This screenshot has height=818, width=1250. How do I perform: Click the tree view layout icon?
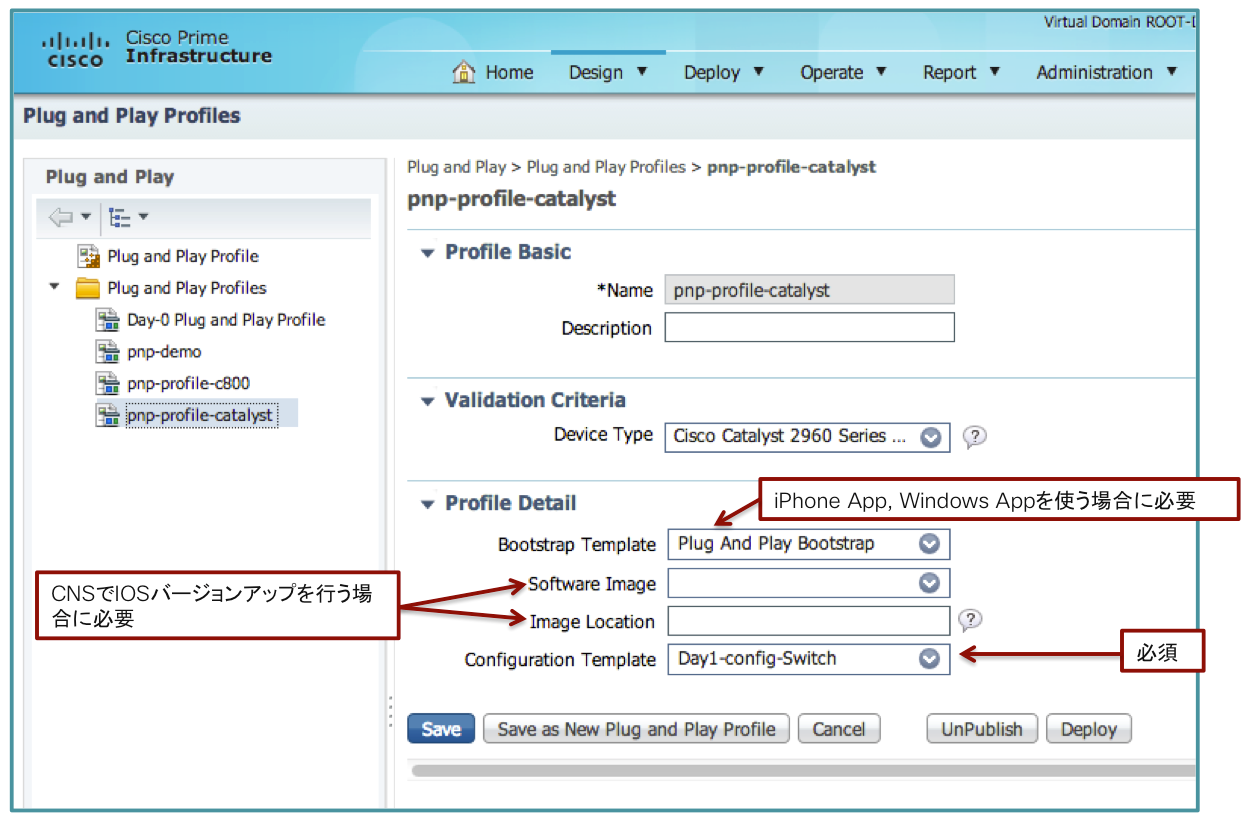coord(120,217)
